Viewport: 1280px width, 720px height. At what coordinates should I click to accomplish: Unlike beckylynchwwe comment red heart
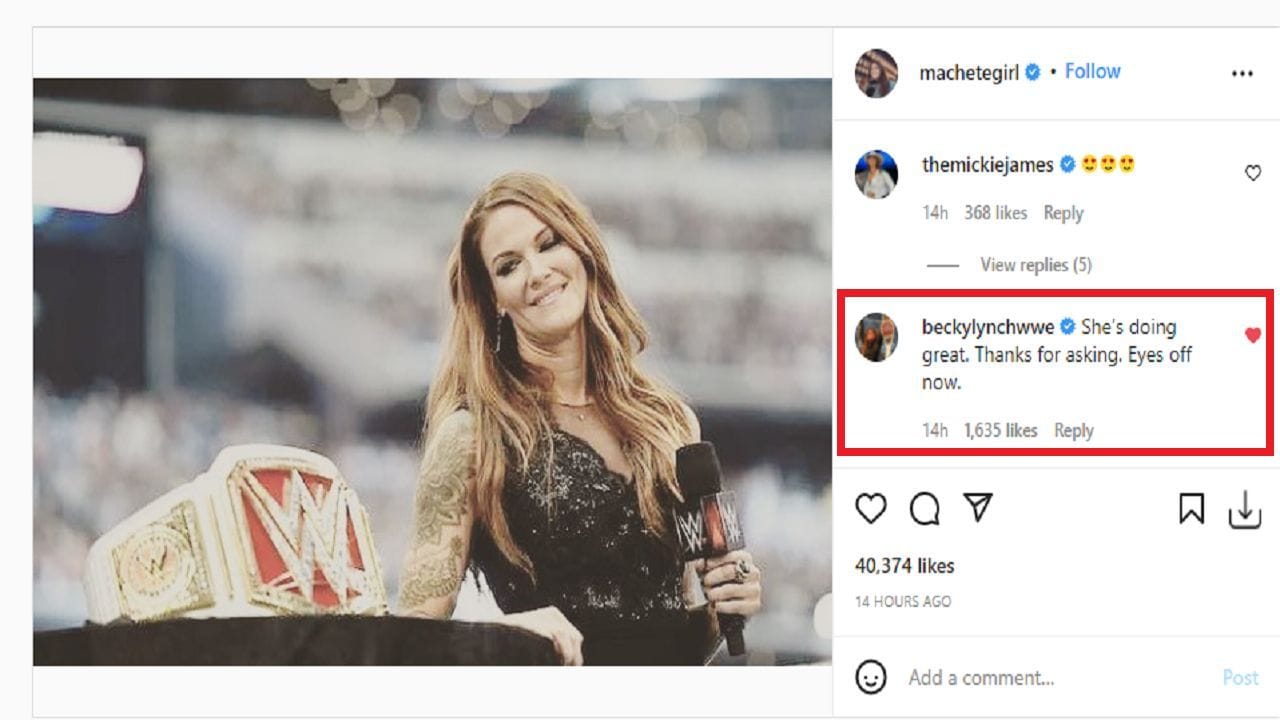(x=1252, y=335)
